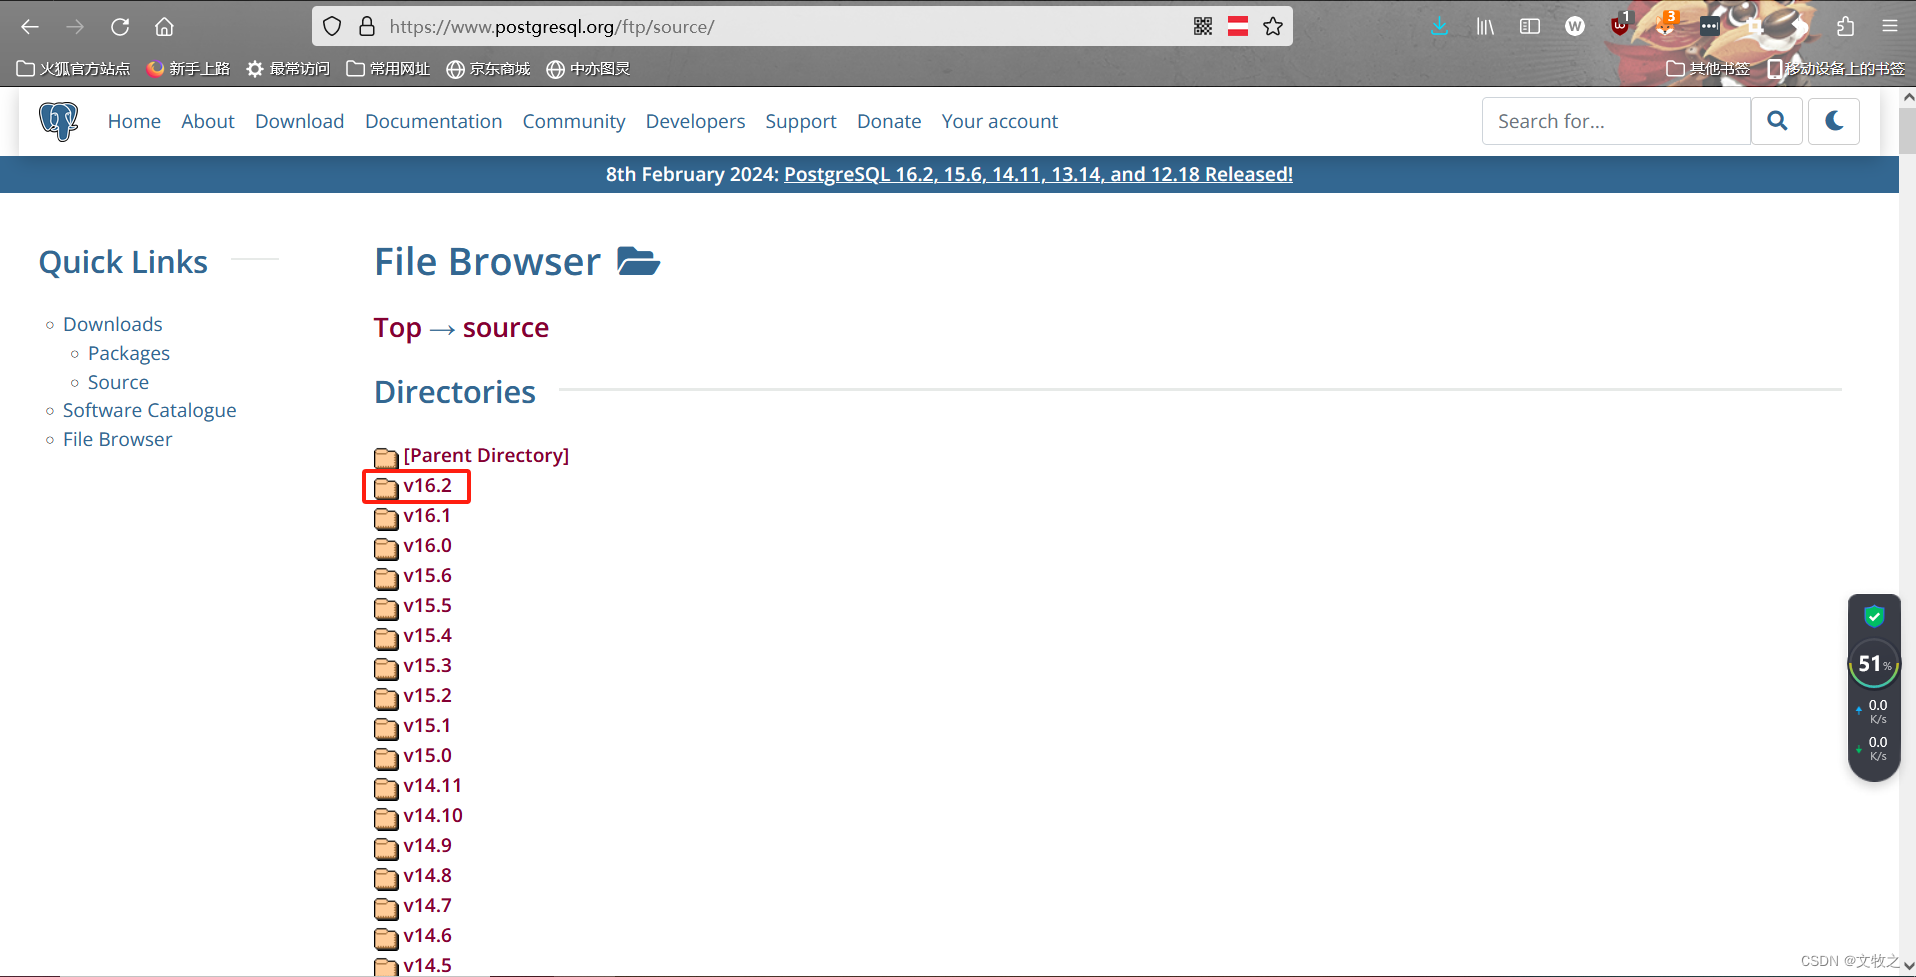
Task: Open the shield tracking protection icon
Action: click(332, 27)
